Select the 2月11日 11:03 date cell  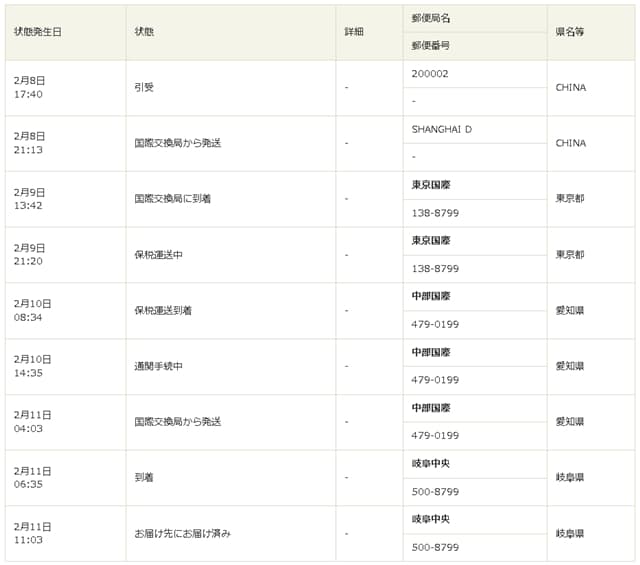point(66,534)
